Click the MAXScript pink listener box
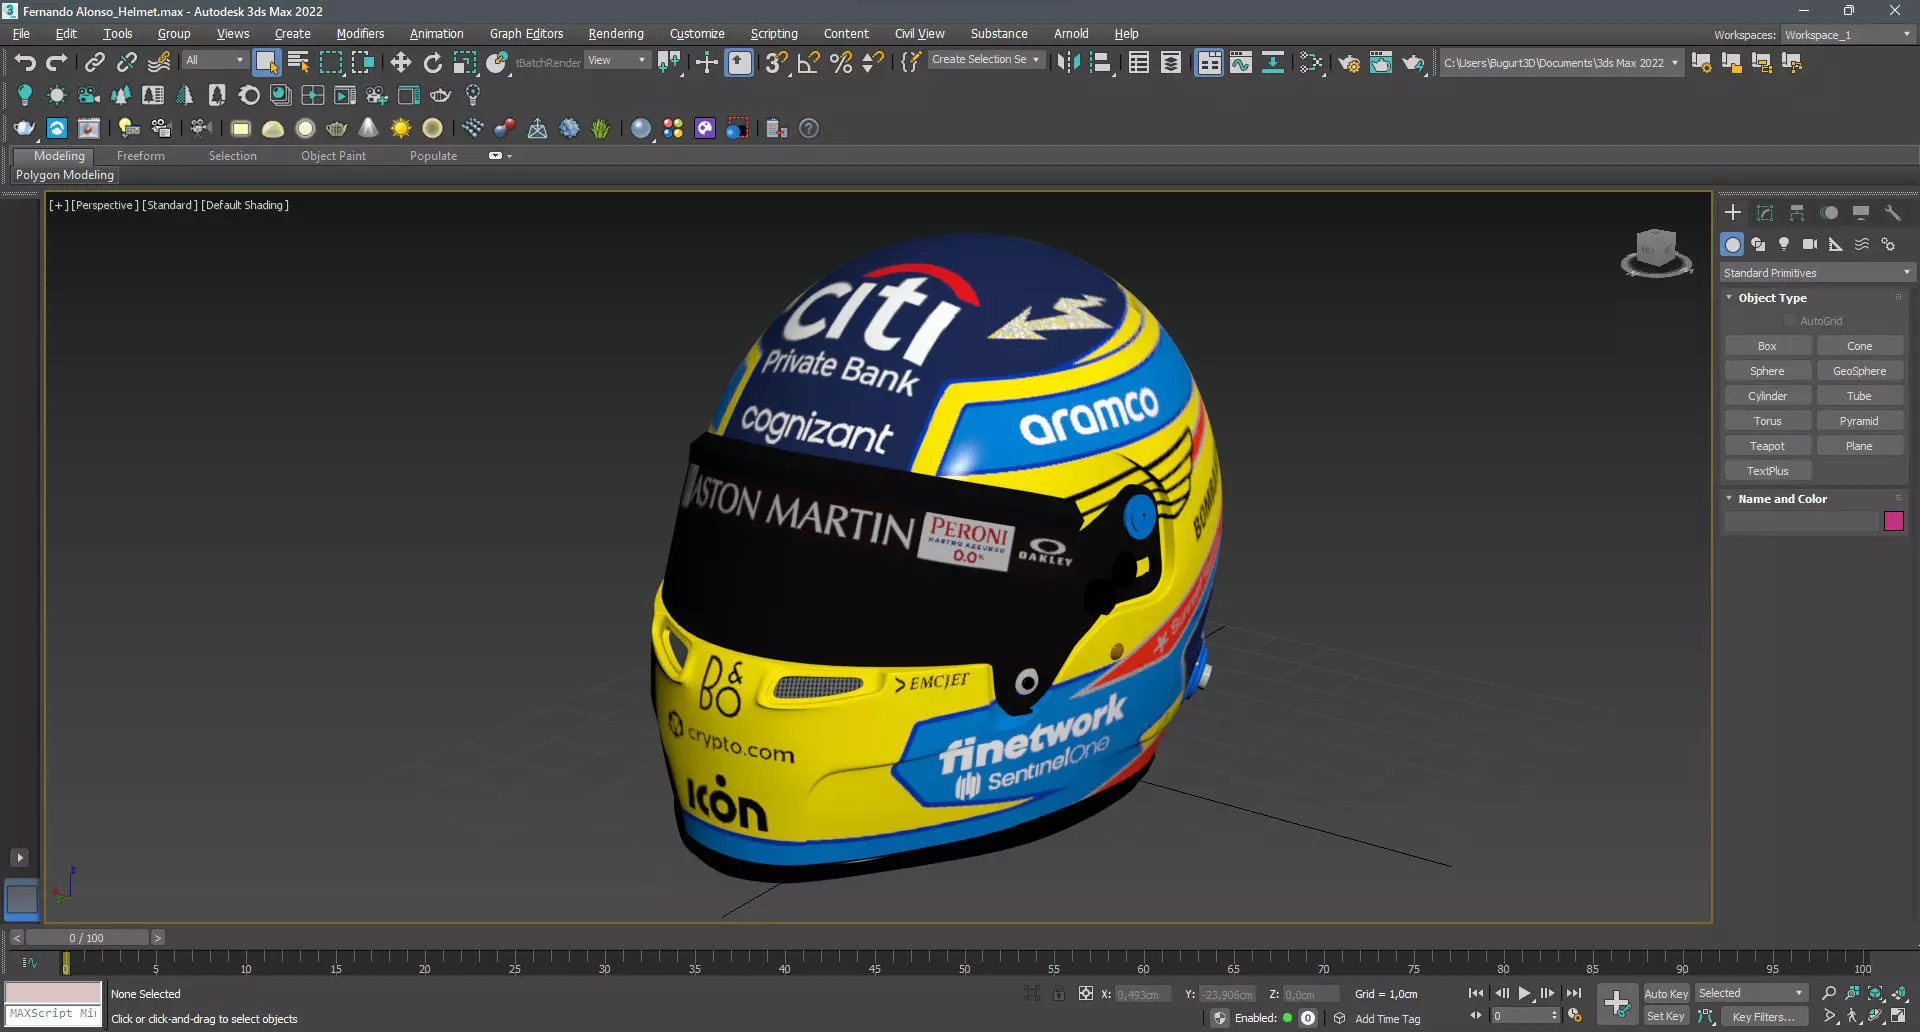Image resolution: width=1920 pixels, height=1032 pixels. pos(53,992)
